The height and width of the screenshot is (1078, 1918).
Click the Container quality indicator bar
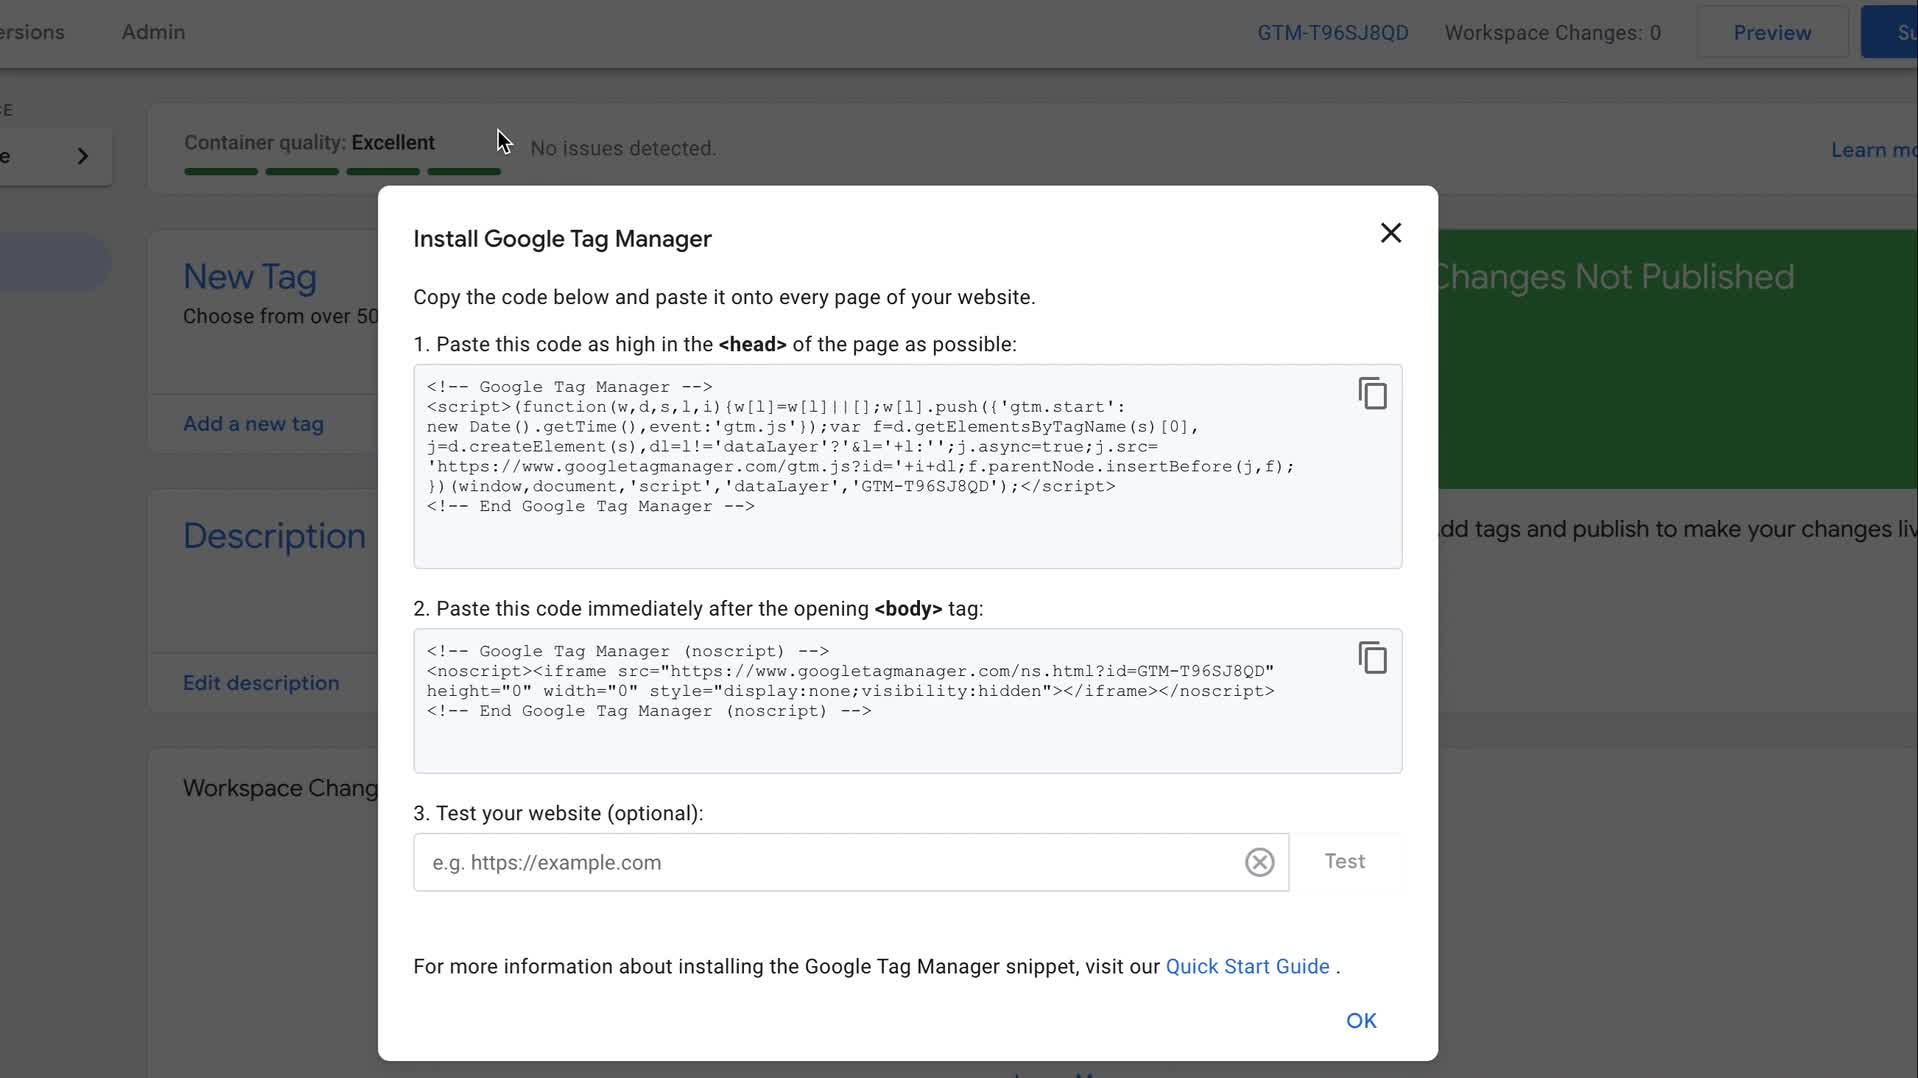click(x=341, y=171)
